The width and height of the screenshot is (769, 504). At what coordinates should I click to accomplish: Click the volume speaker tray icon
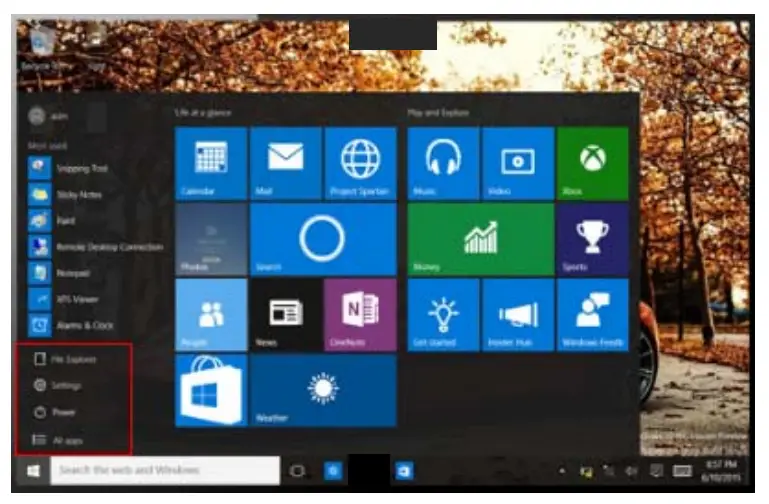coord(632,471)
